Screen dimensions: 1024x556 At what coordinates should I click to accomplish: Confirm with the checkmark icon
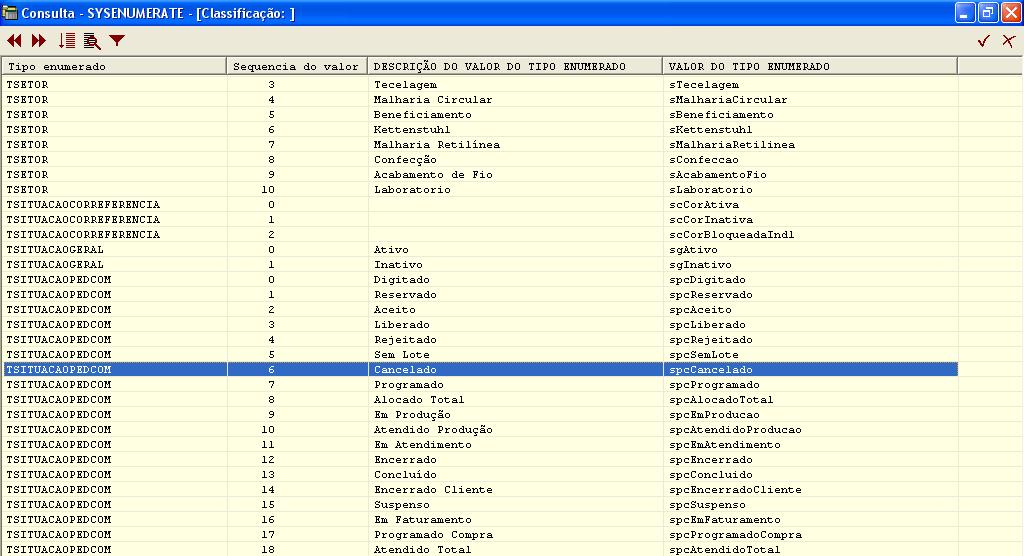click(984, 41)
